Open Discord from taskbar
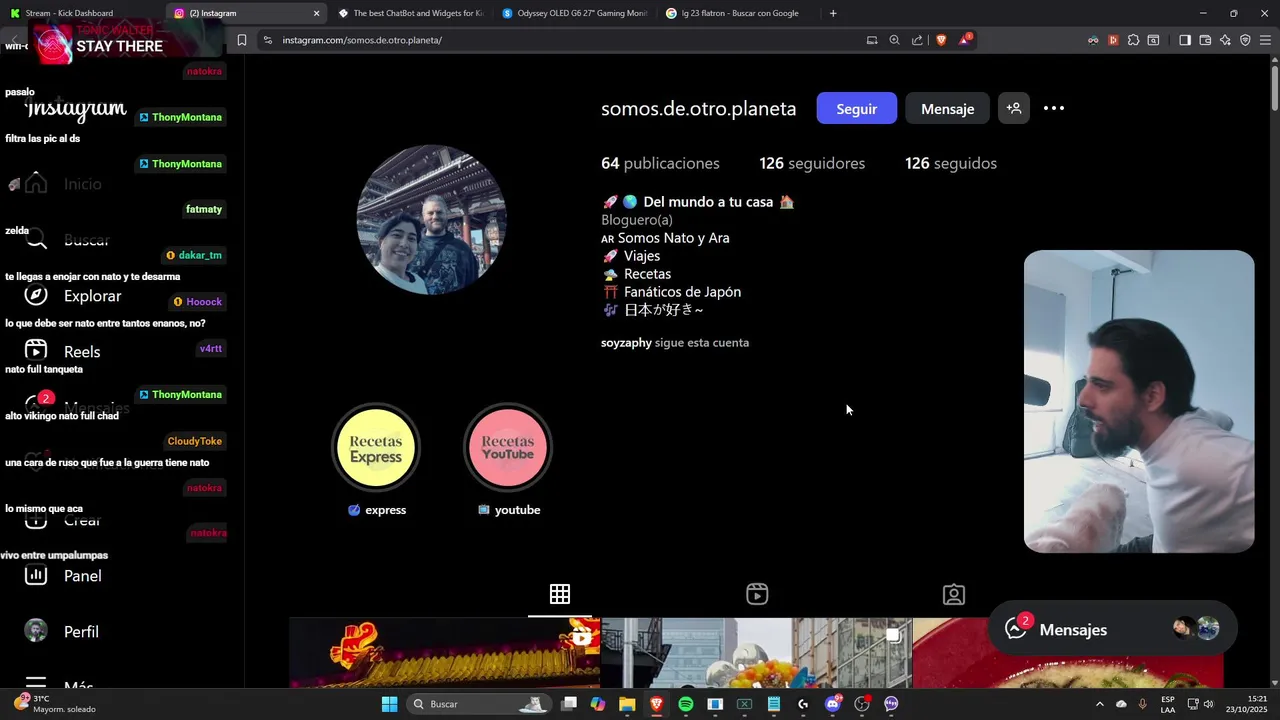Screen dimensions: 1280x720 (x=833, y=704)
